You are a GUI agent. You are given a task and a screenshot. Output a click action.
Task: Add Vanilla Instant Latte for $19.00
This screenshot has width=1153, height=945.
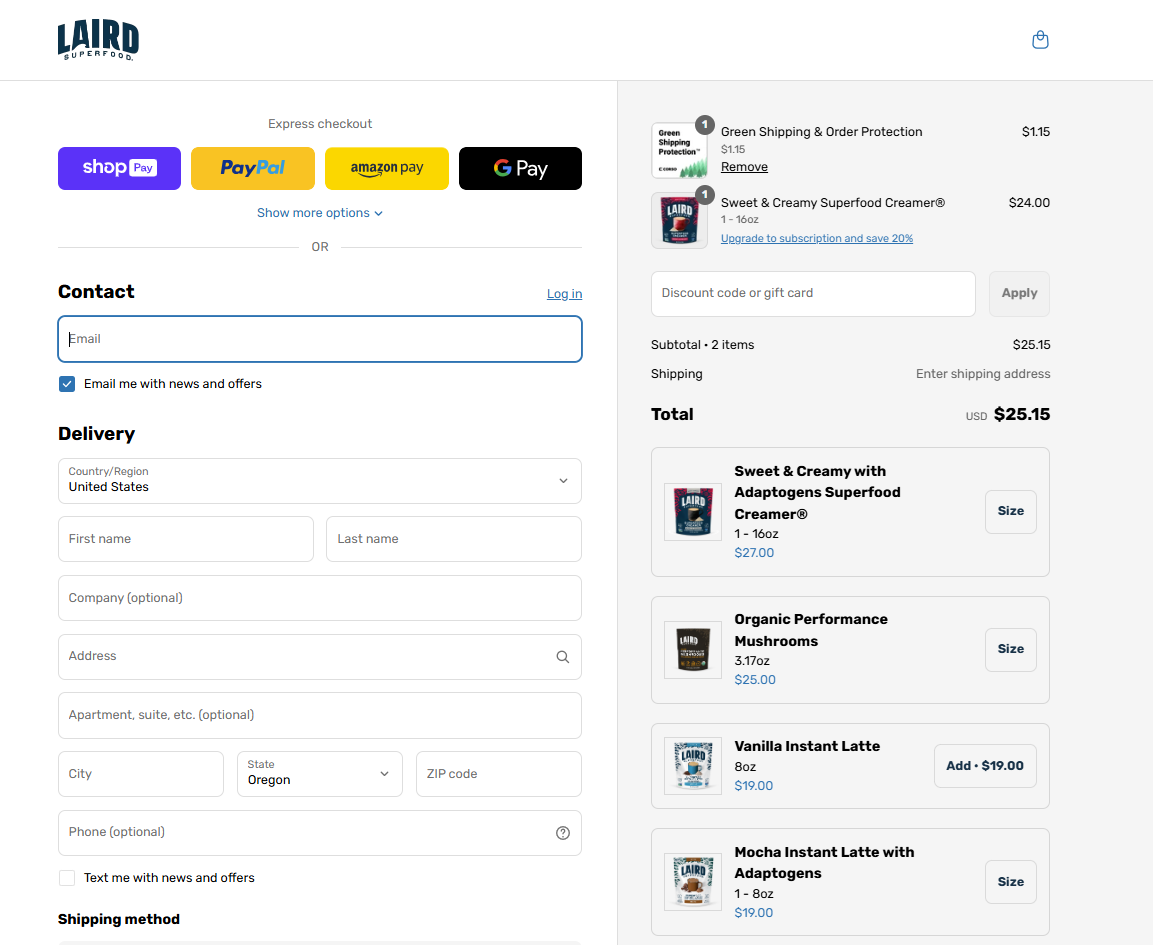[985, 766]
